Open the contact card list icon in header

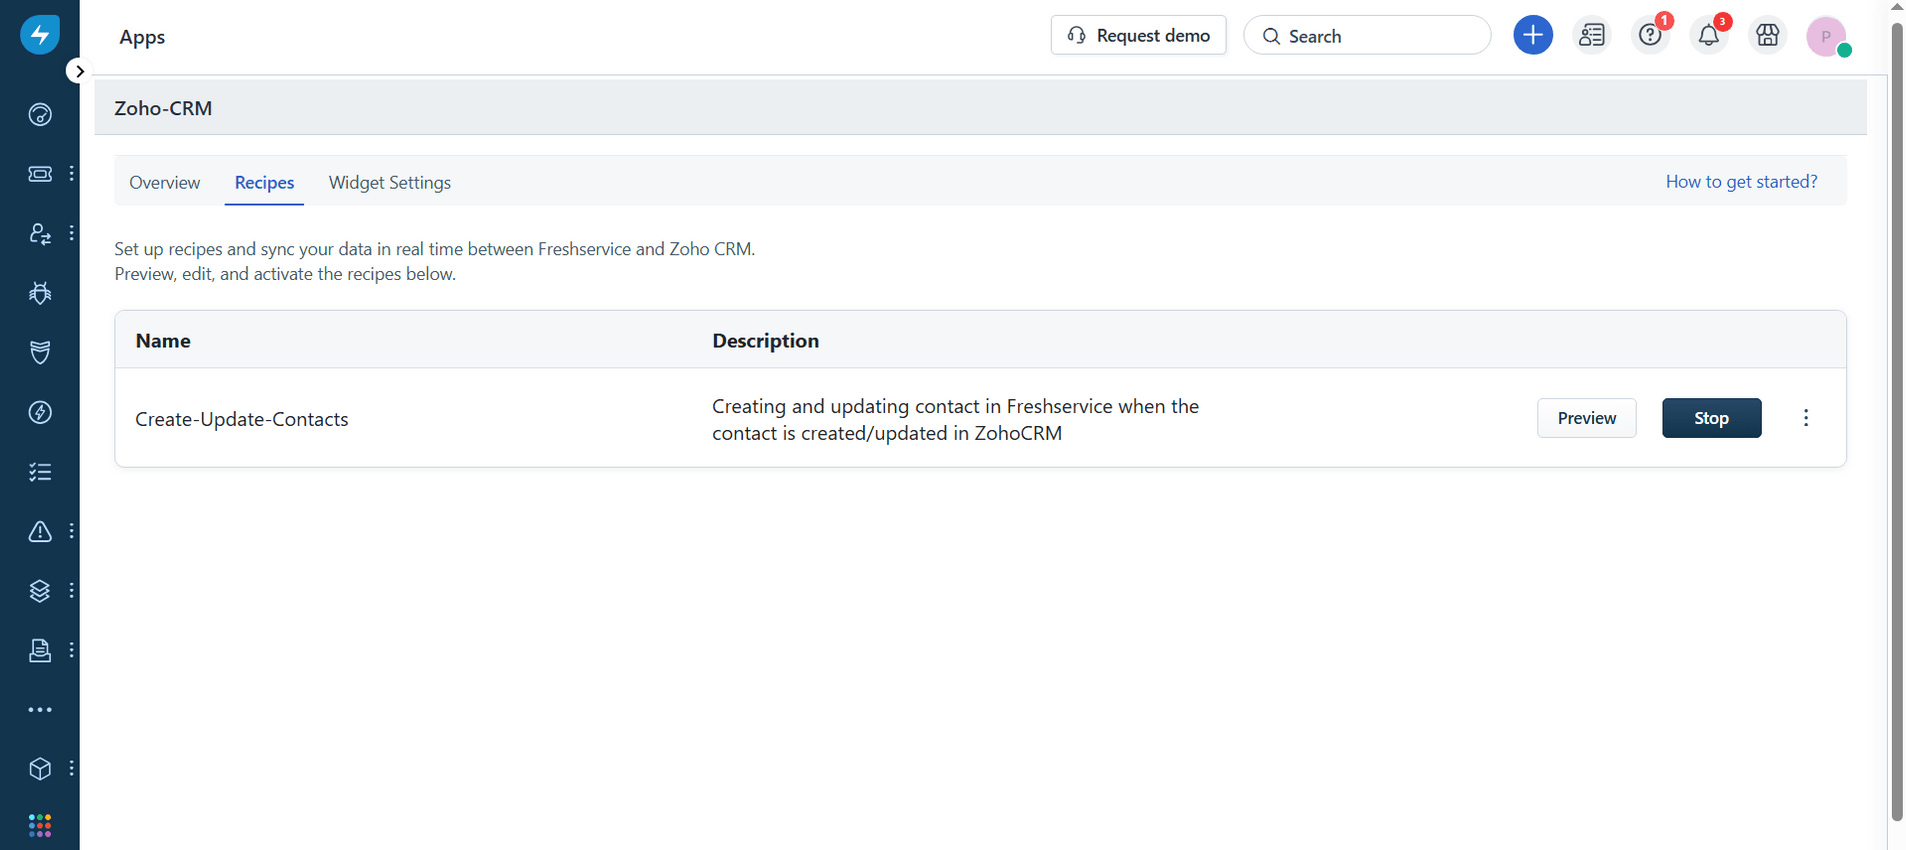tap(1592, 35)
